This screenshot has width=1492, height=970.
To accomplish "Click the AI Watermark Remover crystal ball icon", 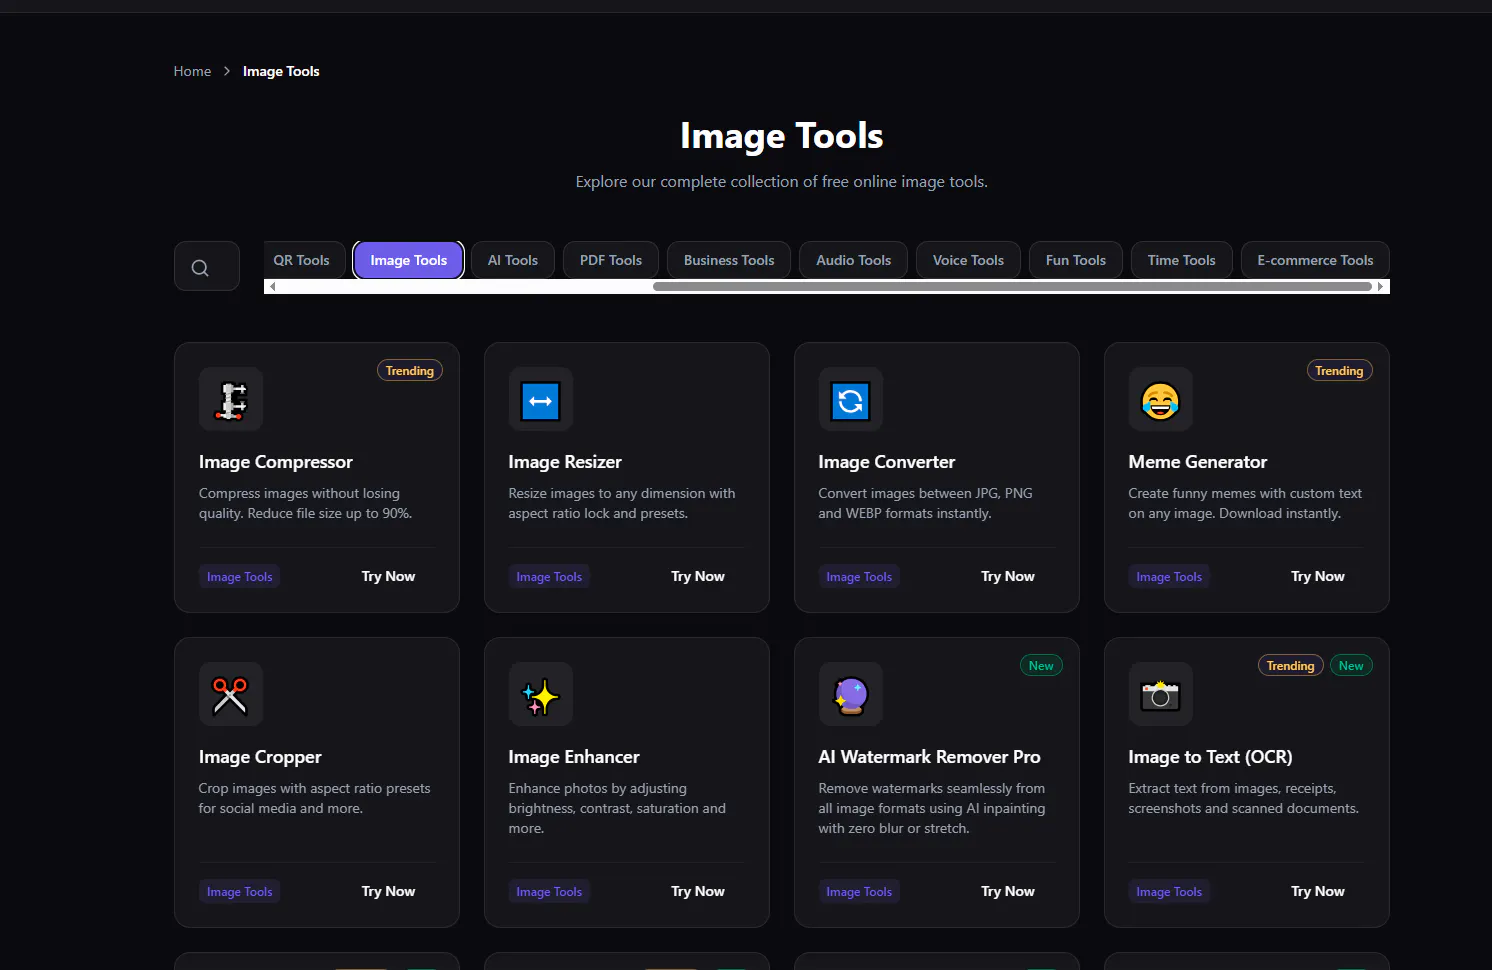I will (x=851, y=694).
